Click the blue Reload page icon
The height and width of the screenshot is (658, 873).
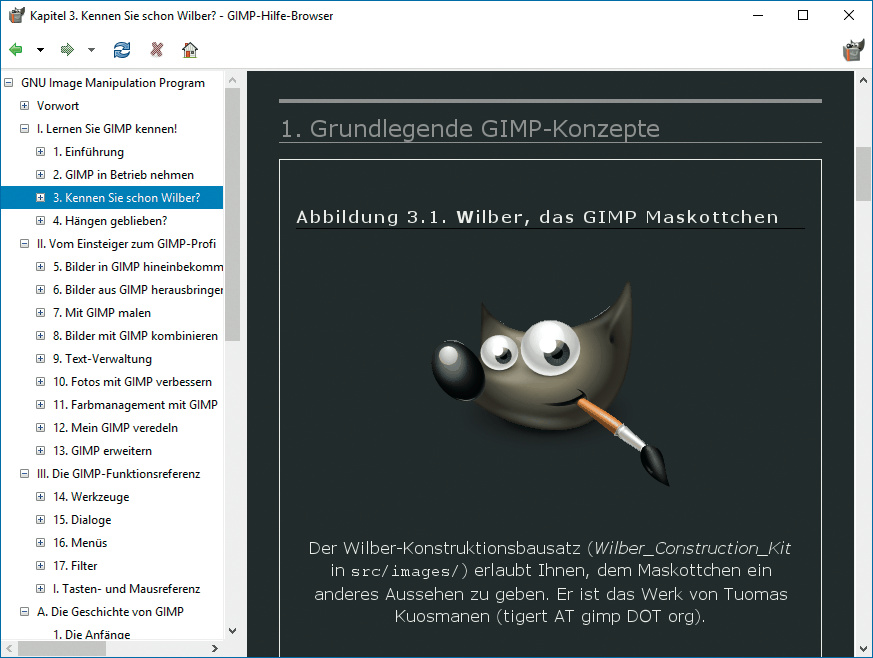[122, 50]
